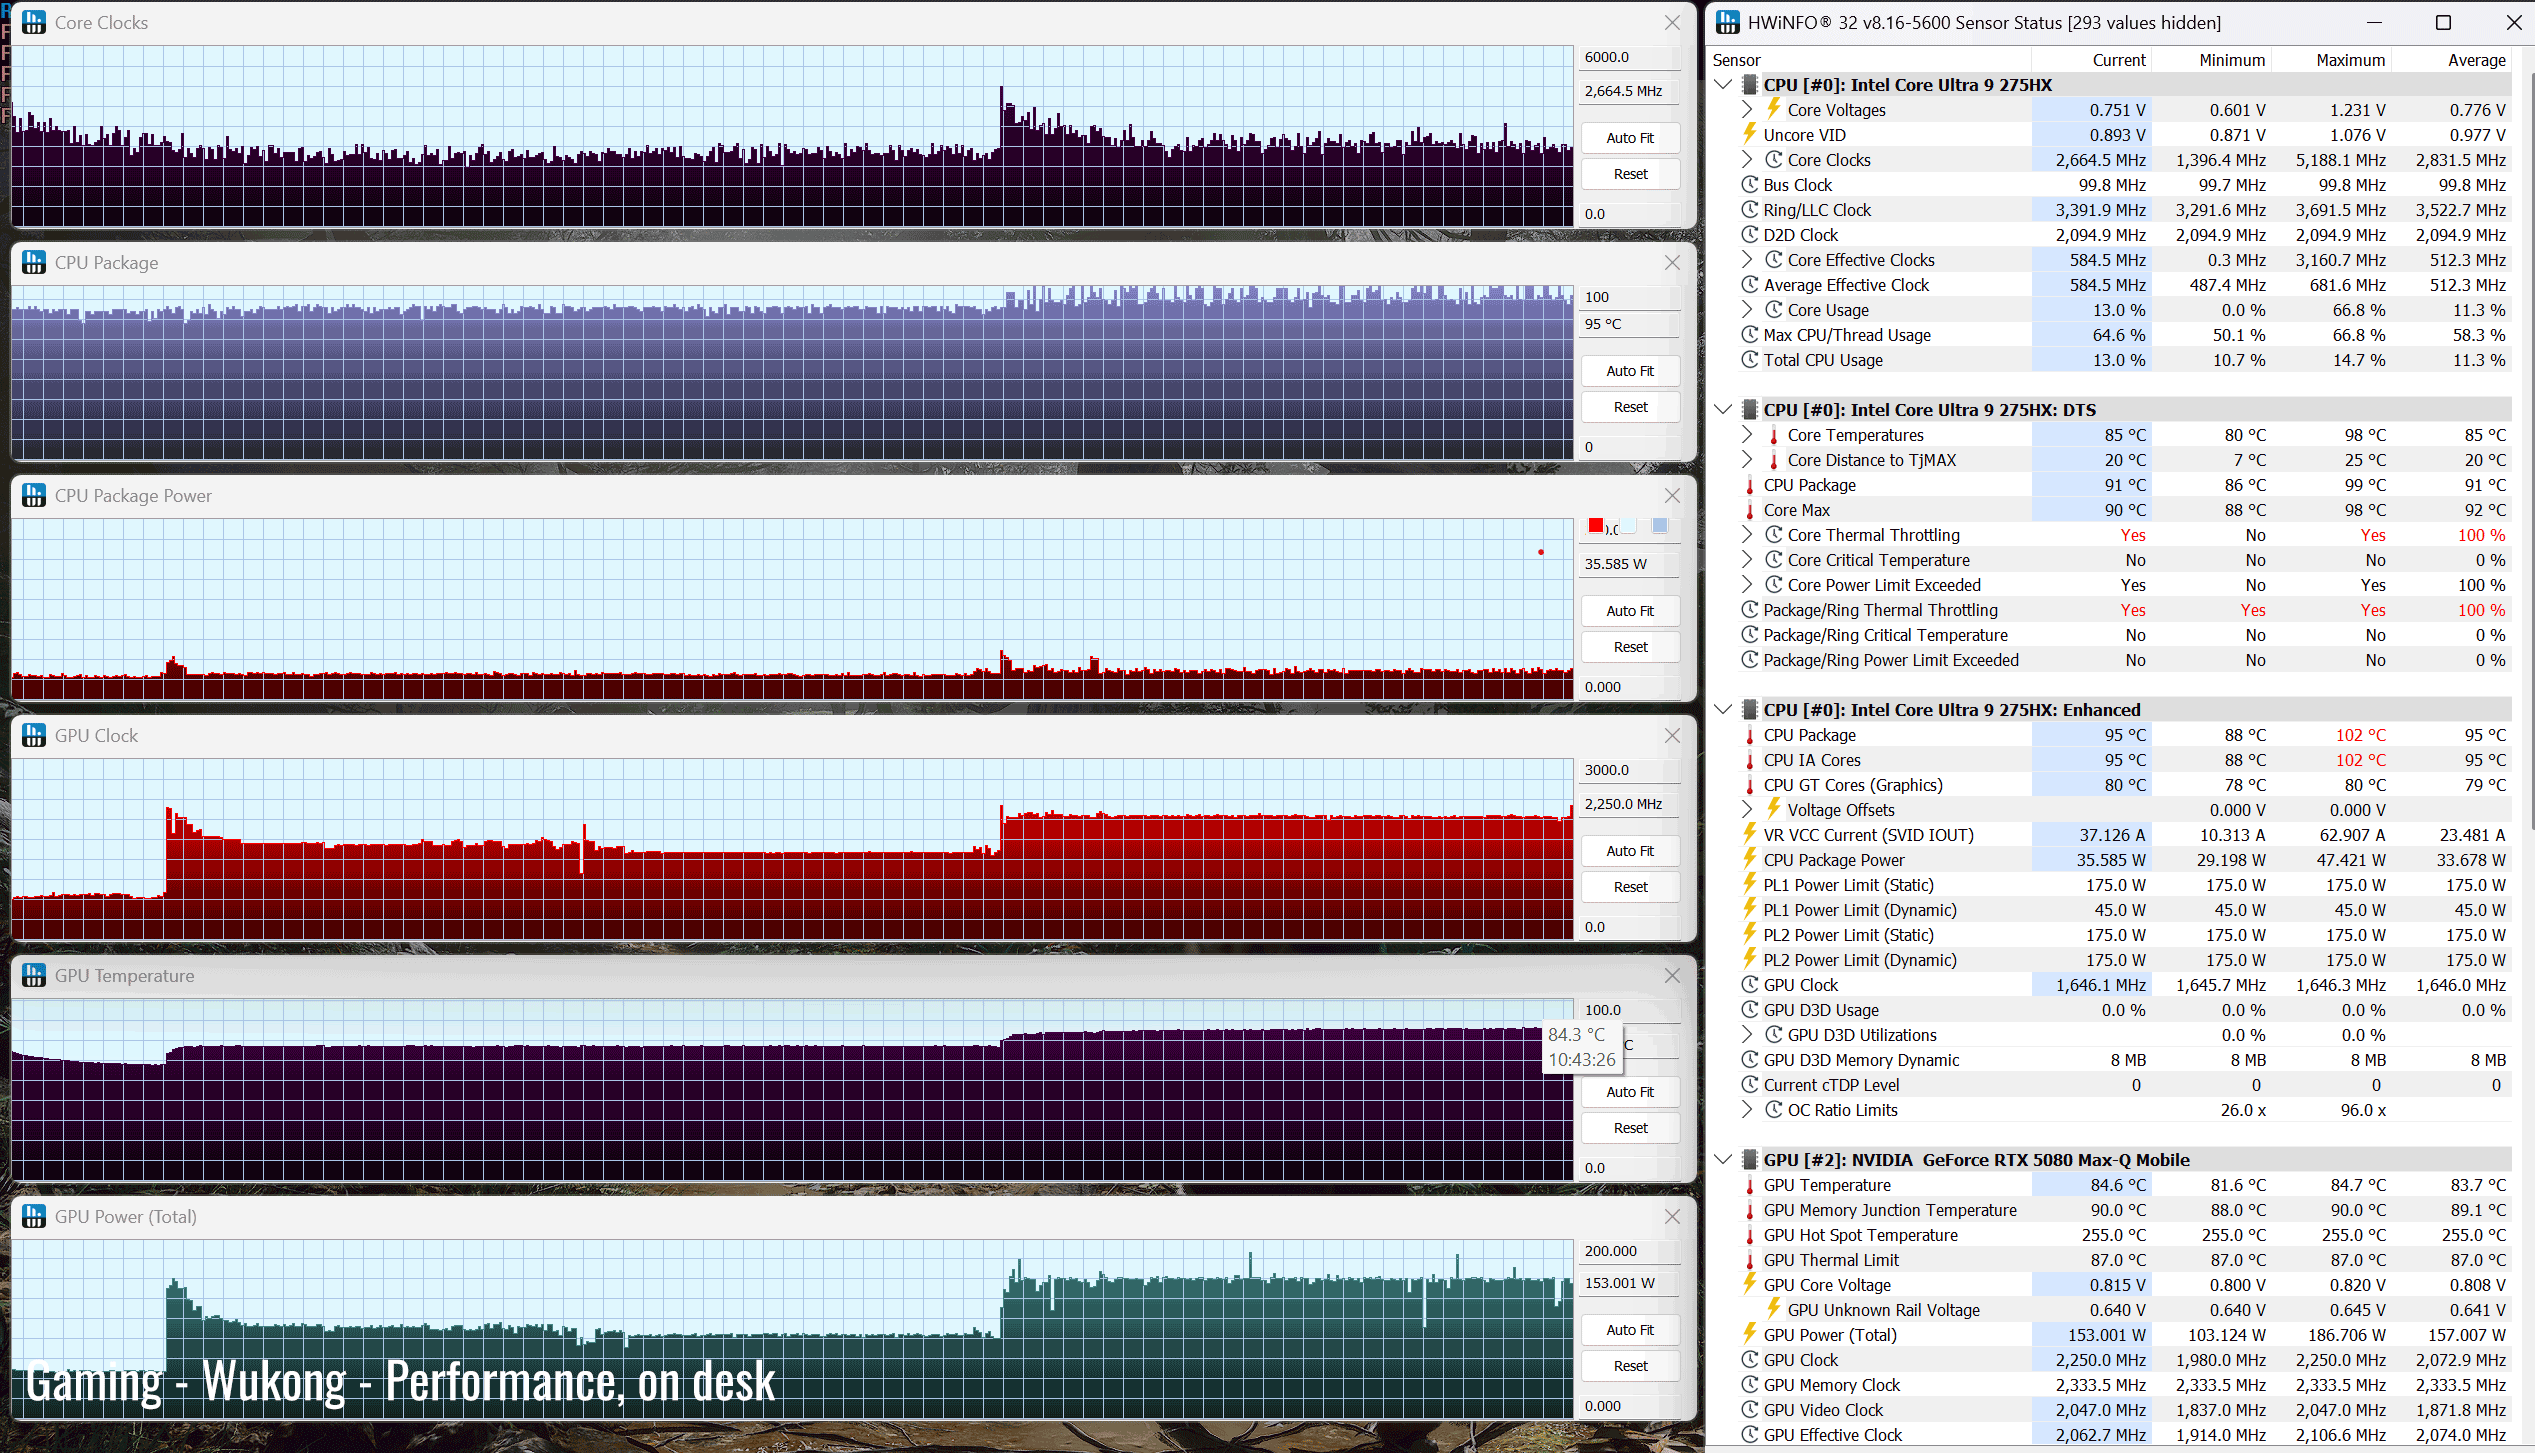Click the HWiNFO icon in GPU Temperature graph title
Image resolution: width=2535 pixels, height=1453 pixels.
(34, 975)
